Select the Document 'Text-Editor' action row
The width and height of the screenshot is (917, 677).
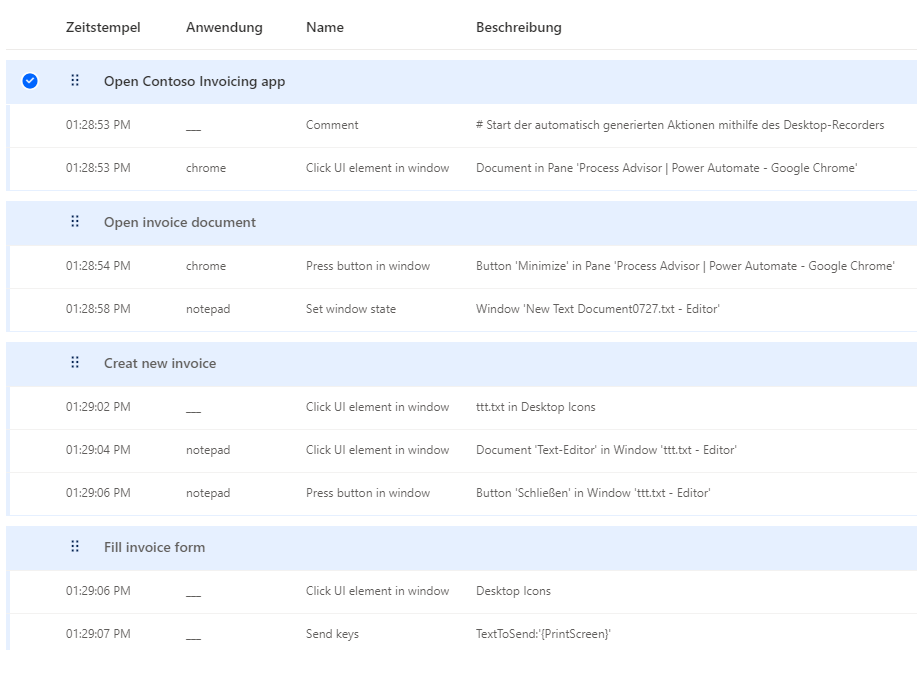(461, 450)
